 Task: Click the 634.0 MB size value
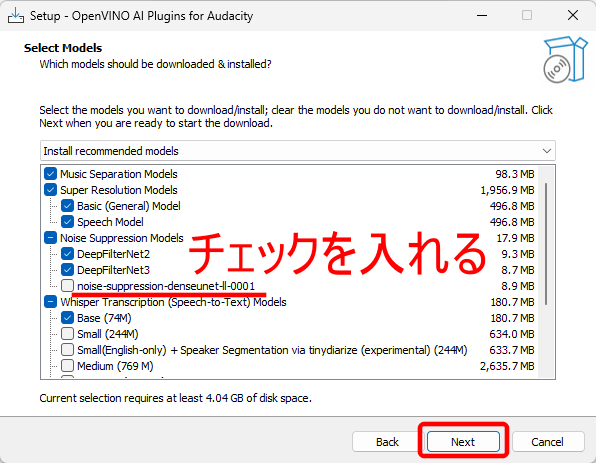click(x=512, y=334)
